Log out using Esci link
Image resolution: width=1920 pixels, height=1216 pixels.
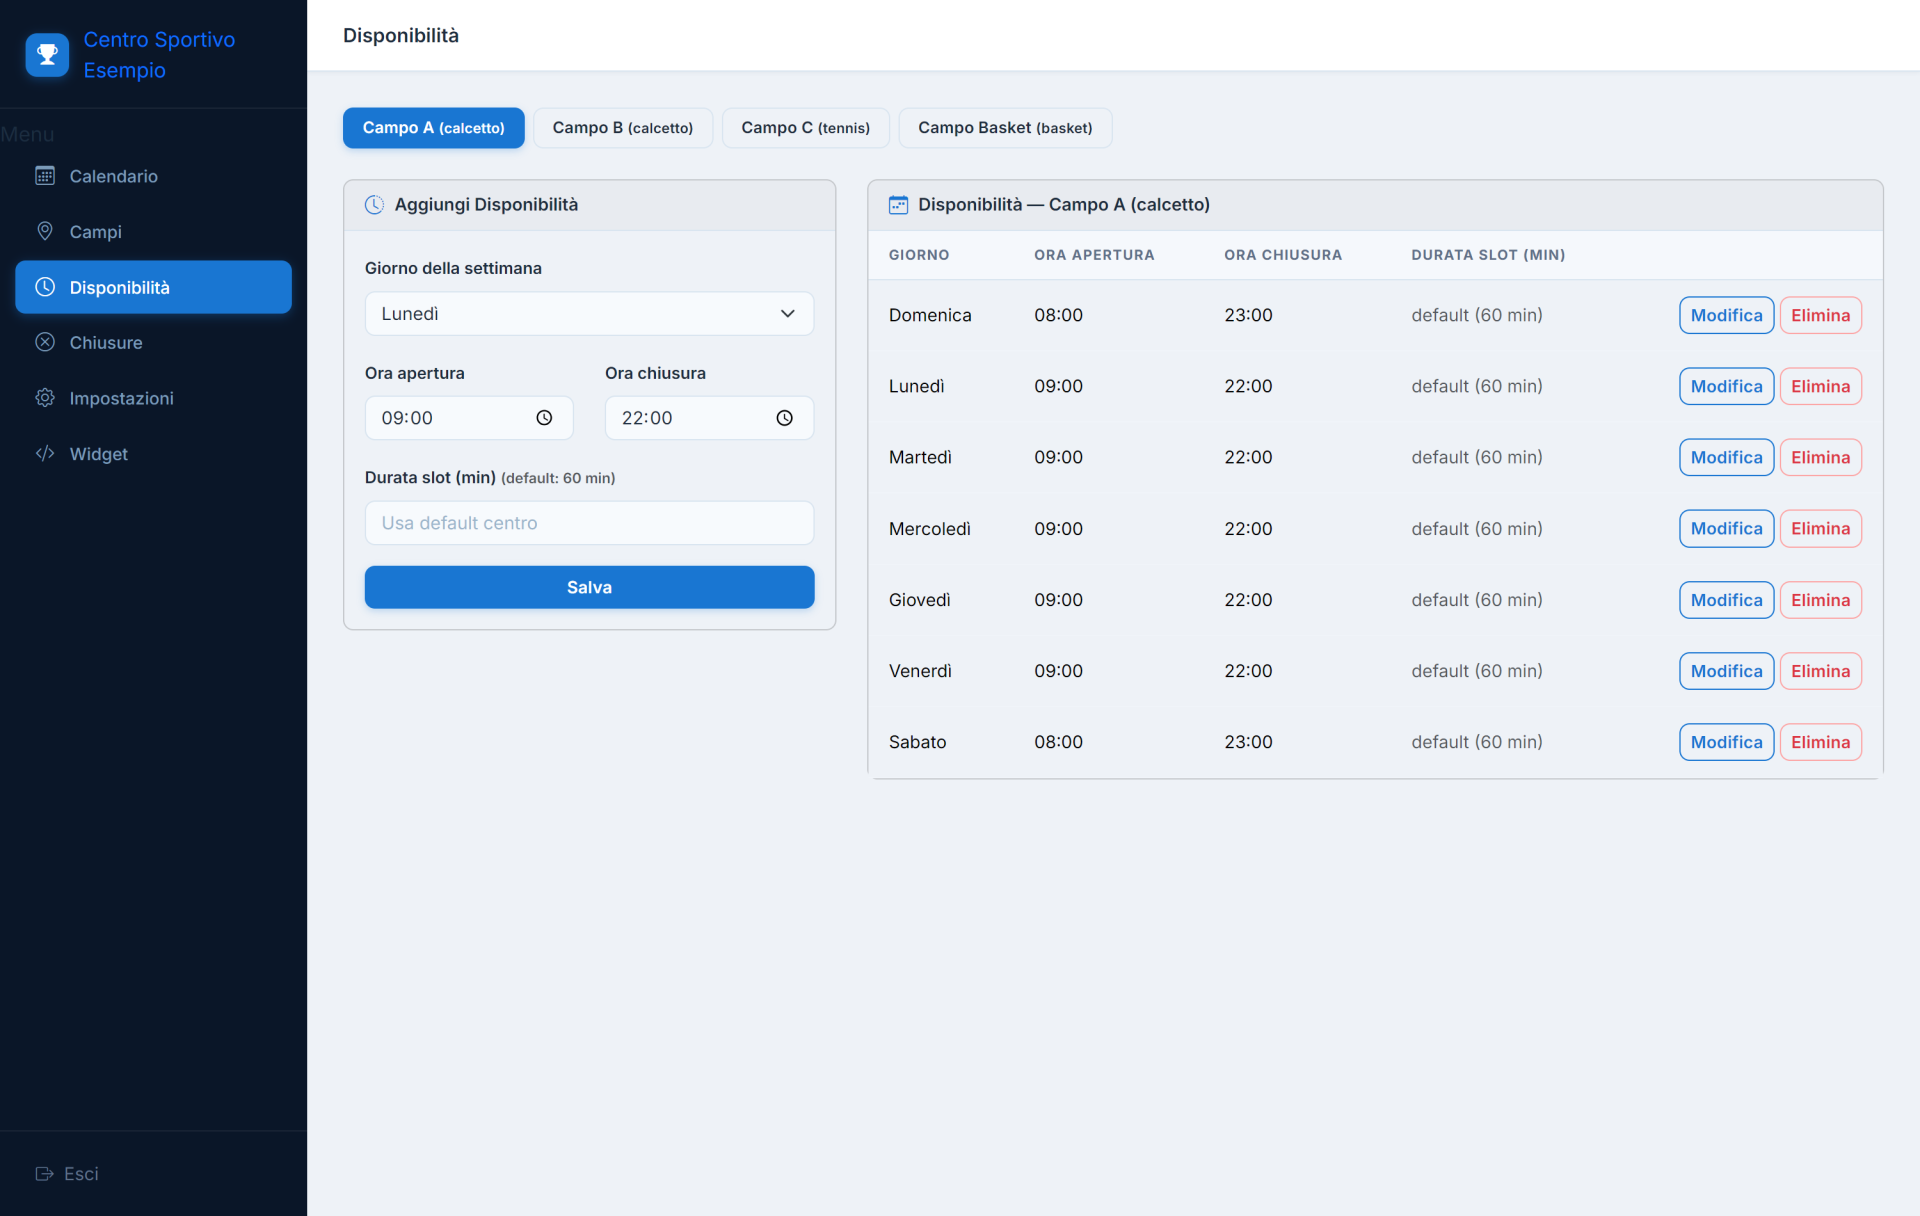click(67, 1173)
